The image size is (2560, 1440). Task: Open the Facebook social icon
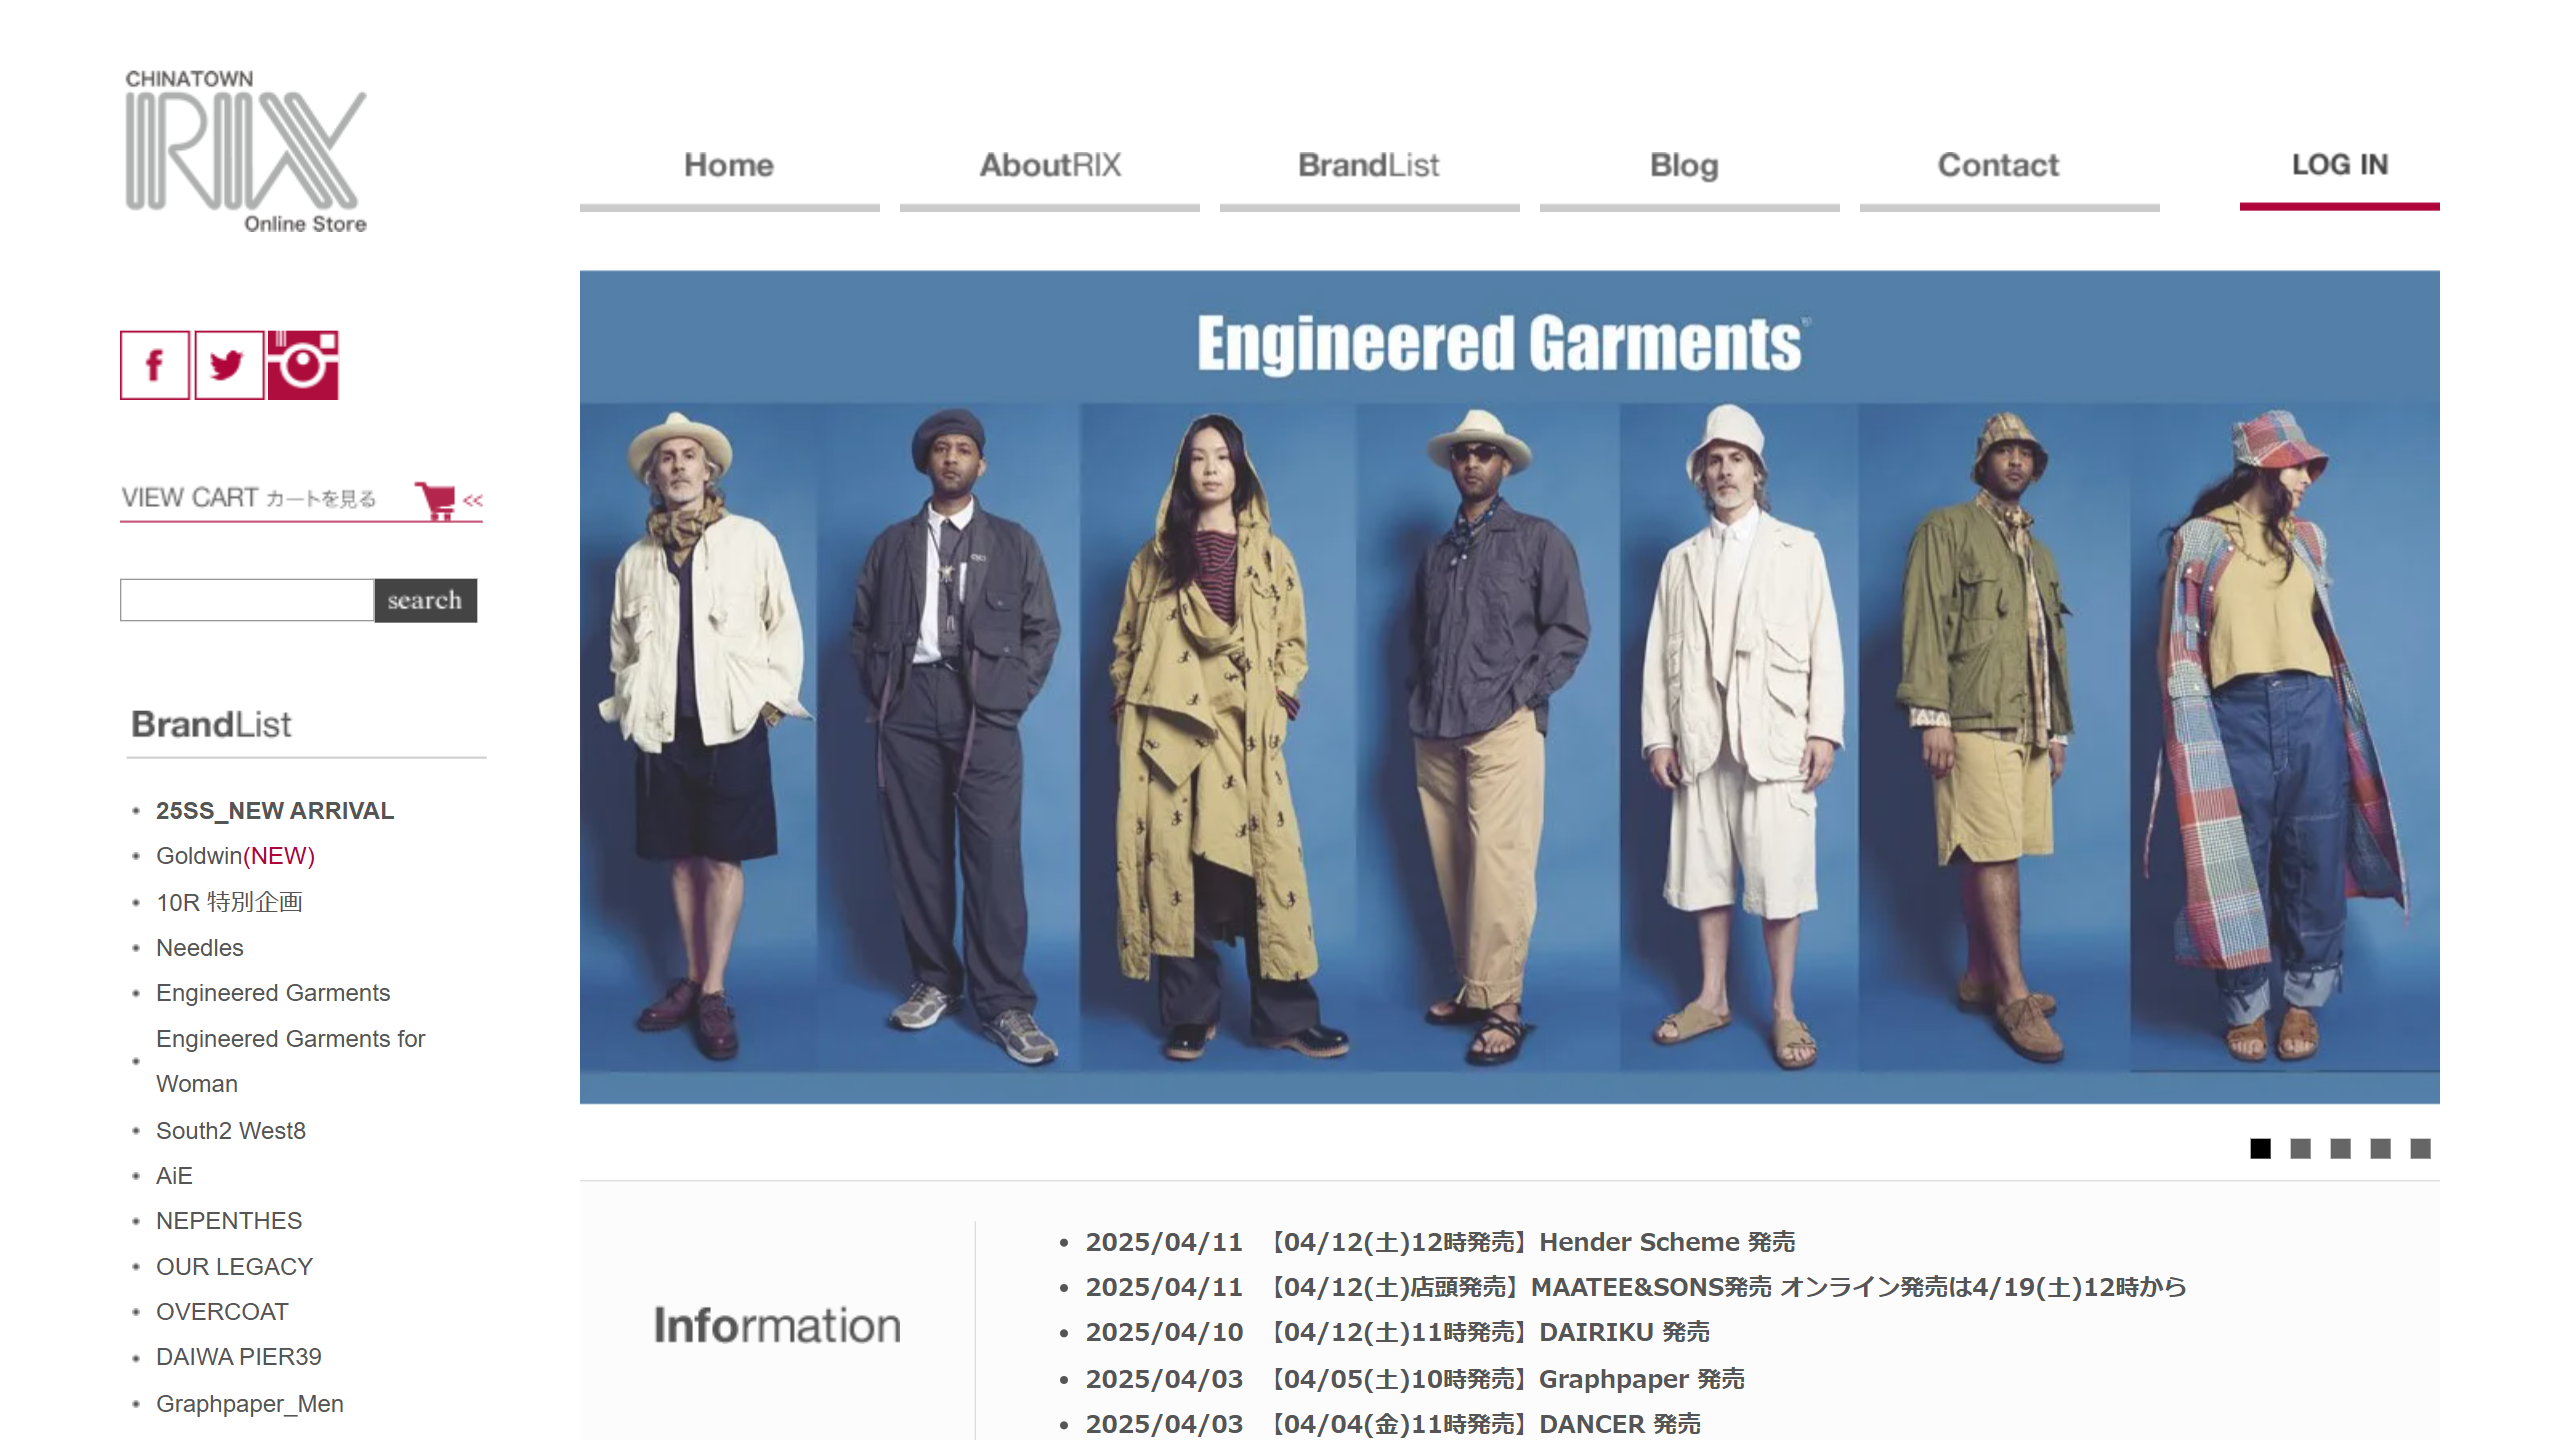click(x=155, y=365)
